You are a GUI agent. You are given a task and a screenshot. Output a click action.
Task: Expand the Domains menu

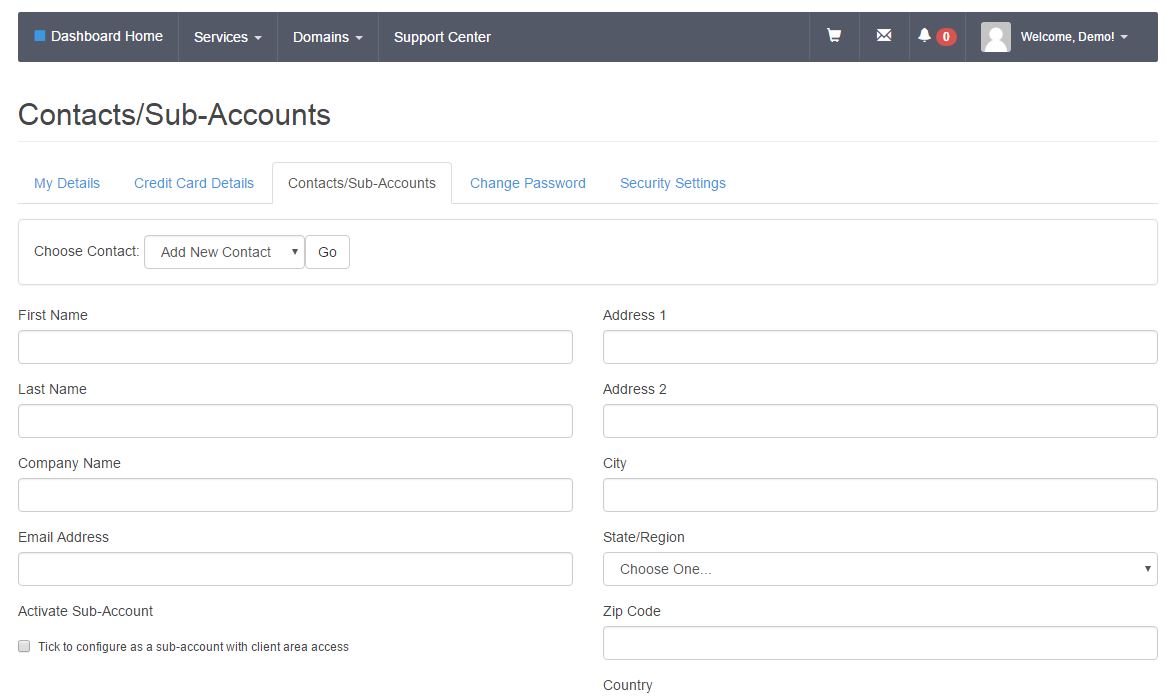click(x=327, y=37)
